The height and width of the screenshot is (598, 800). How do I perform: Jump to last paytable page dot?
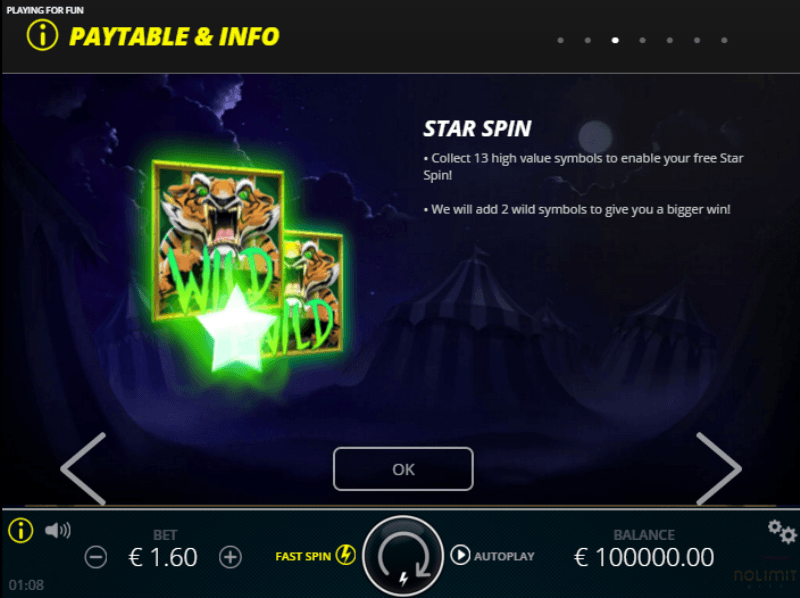tap(724, 40)
